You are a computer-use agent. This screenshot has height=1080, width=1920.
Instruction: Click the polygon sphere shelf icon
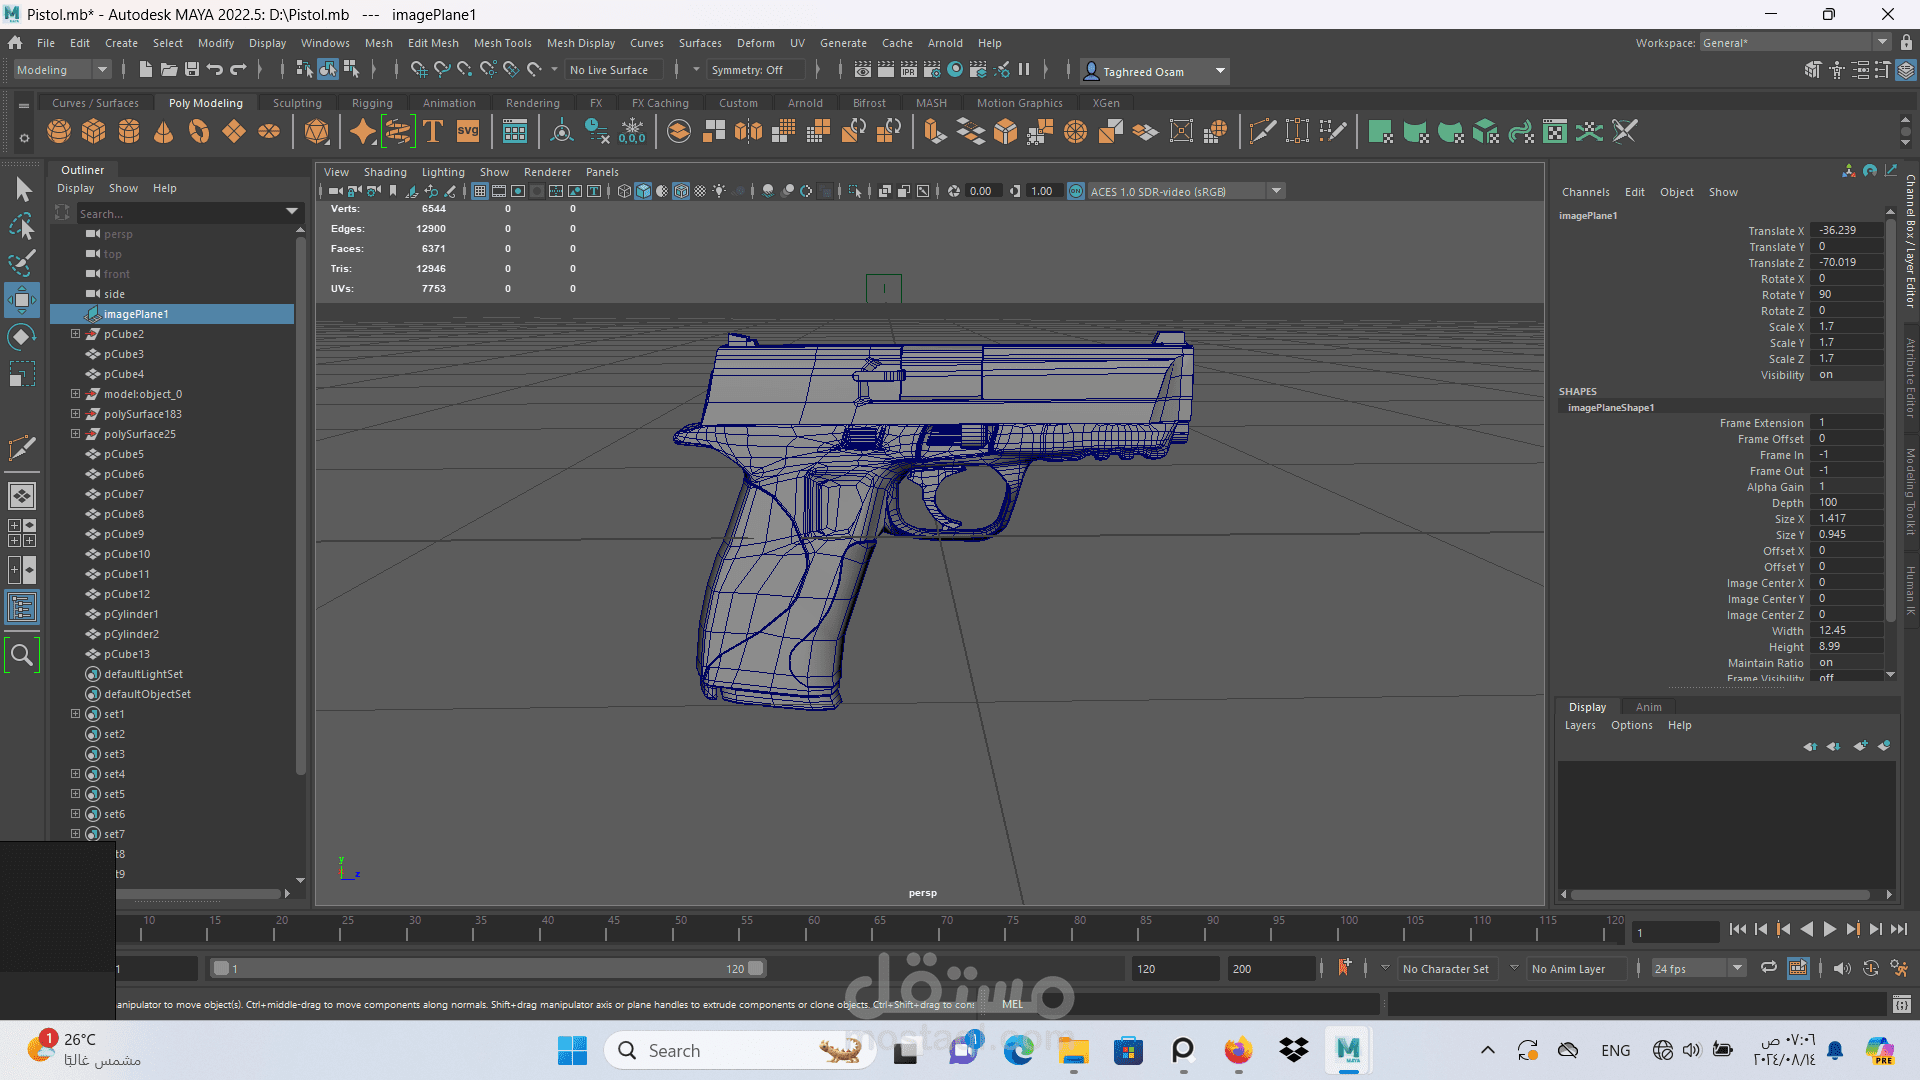(x=59, y=132)
